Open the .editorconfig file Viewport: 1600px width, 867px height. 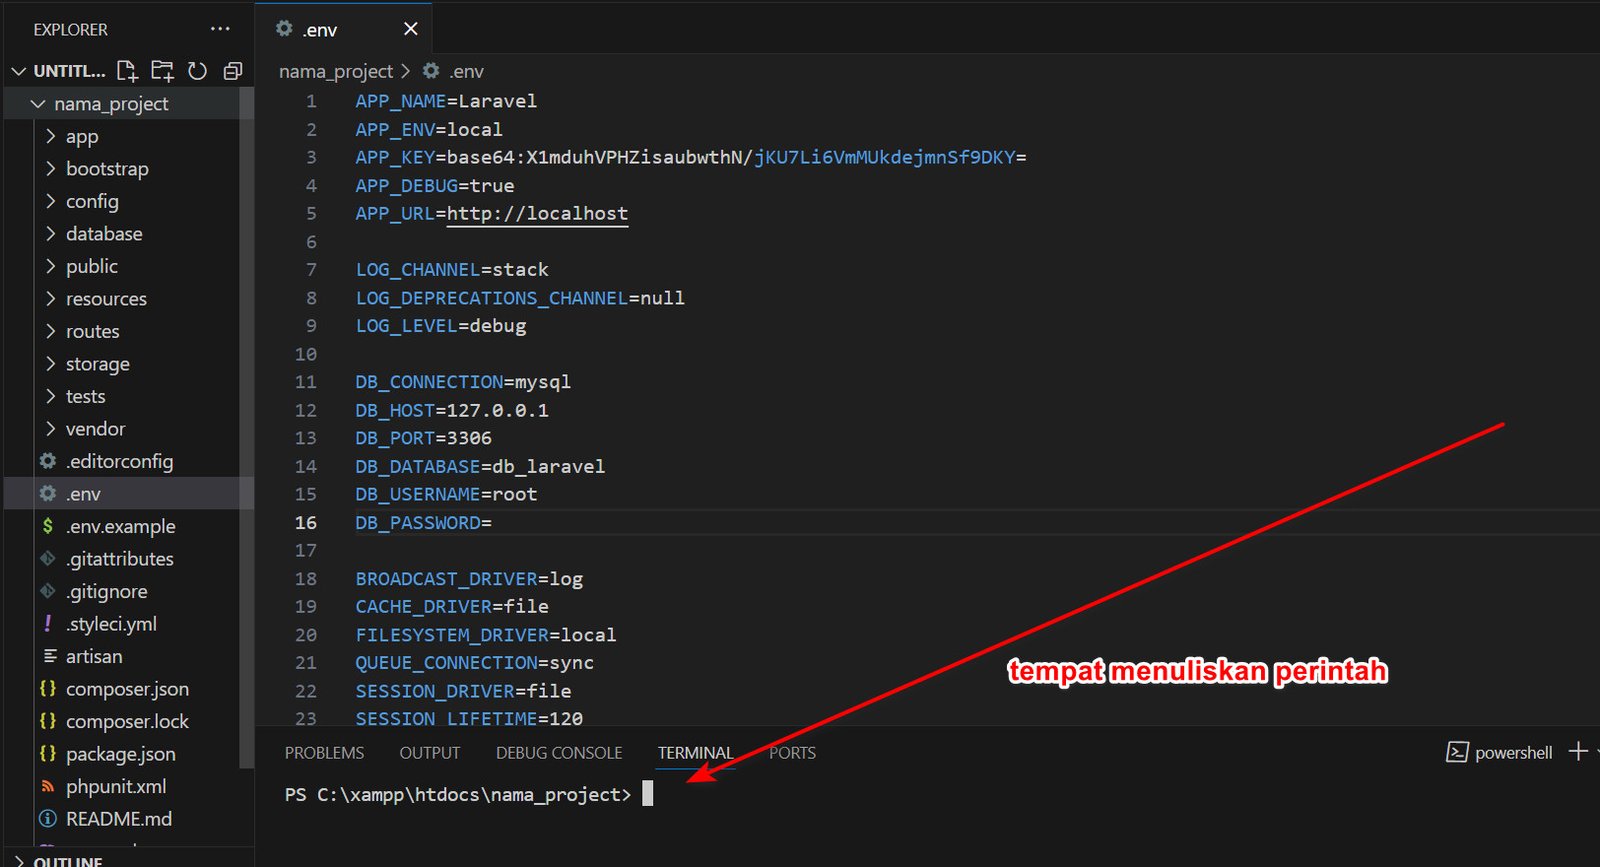(x=120, y=461)
